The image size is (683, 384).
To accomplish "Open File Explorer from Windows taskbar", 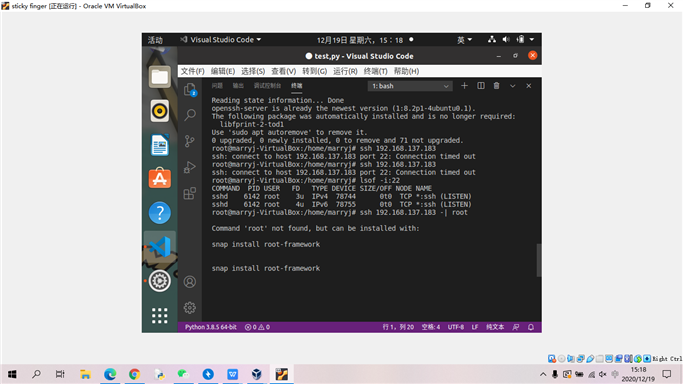I will (85, 374).
